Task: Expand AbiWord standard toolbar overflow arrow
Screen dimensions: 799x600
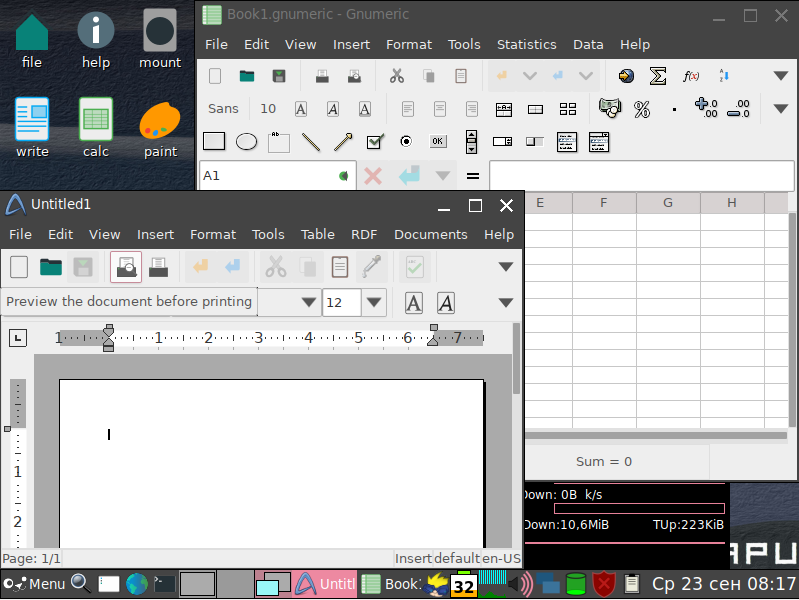Action: 505,267
